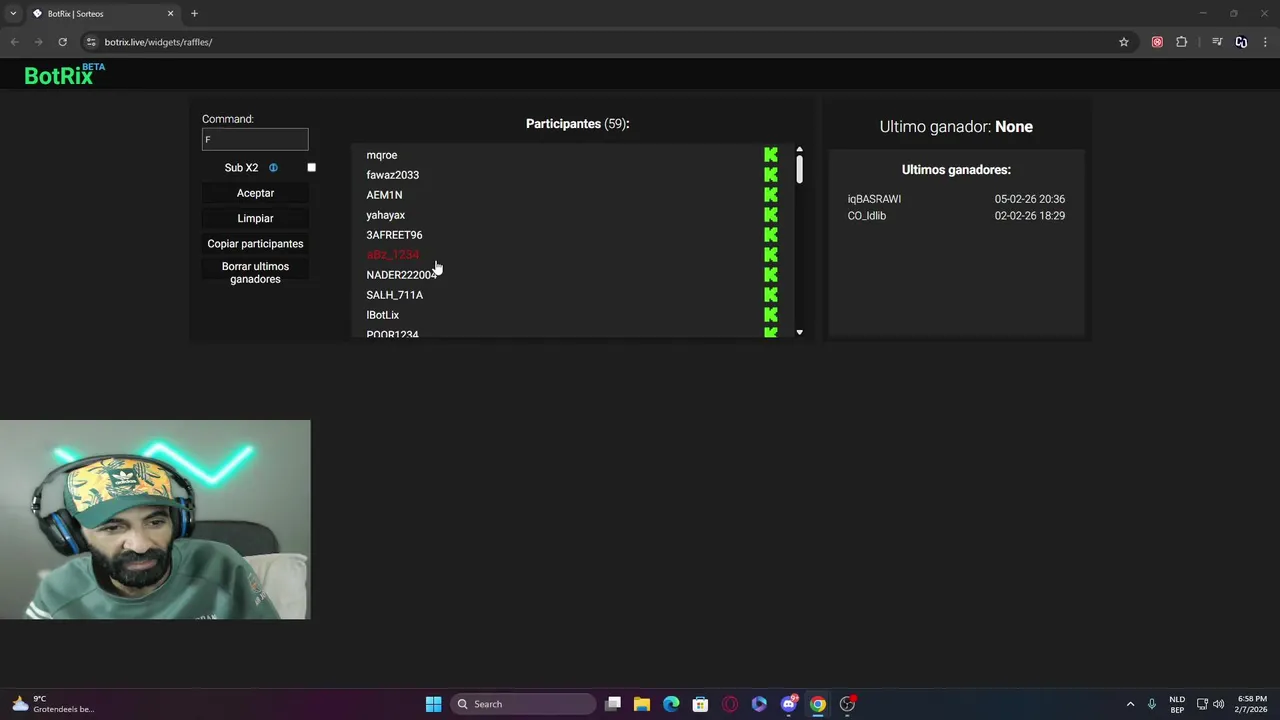
Task: Click past winner CO_Idlib
Action: pyautogui.click(x=867, y=216)
